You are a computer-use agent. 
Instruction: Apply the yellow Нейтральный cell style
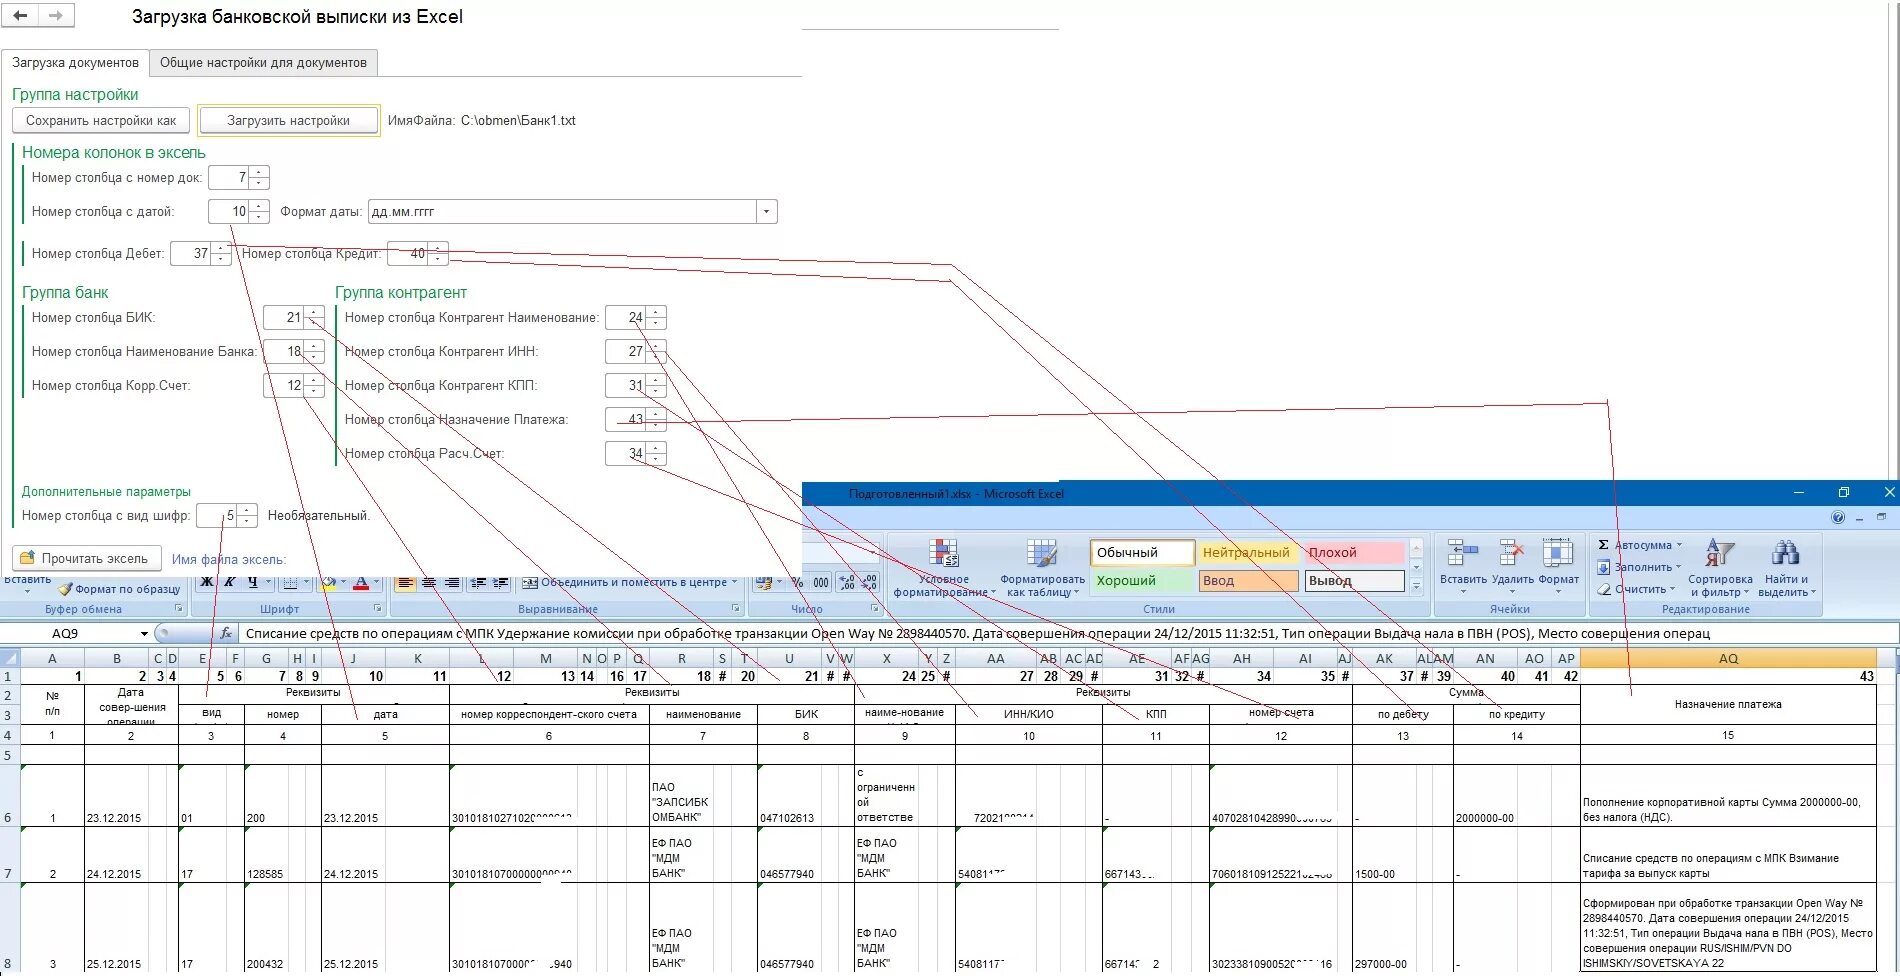pyautogui.click(x=1247, y=552)
